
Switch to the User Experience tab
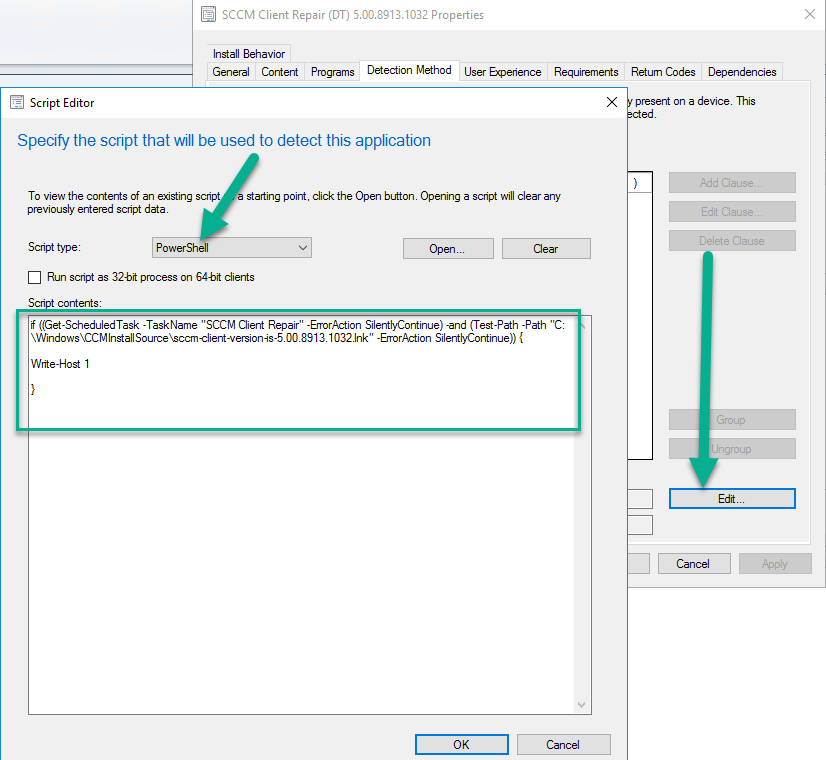(x=503, y=72)
